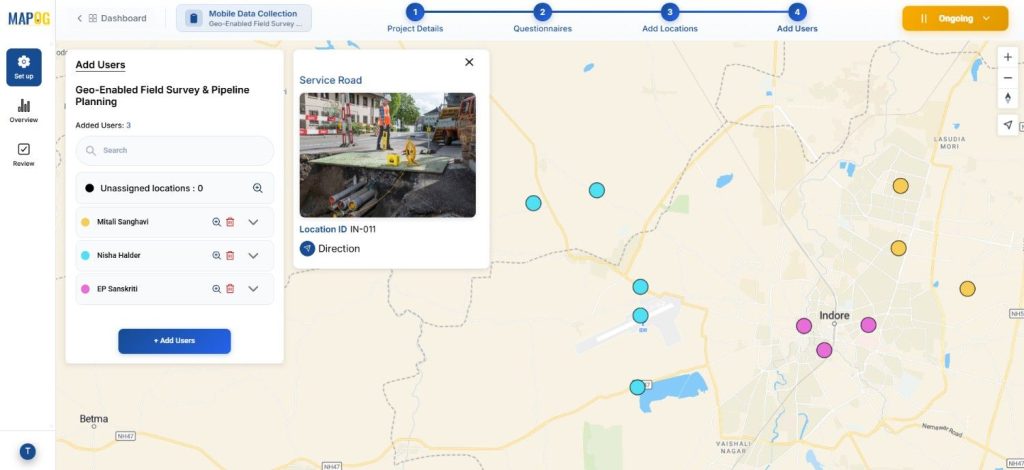The image size is (1024, 470).
Task: Click the Mitali Sanghavi name
Action: pyautogui.click(x=123, y=222)
